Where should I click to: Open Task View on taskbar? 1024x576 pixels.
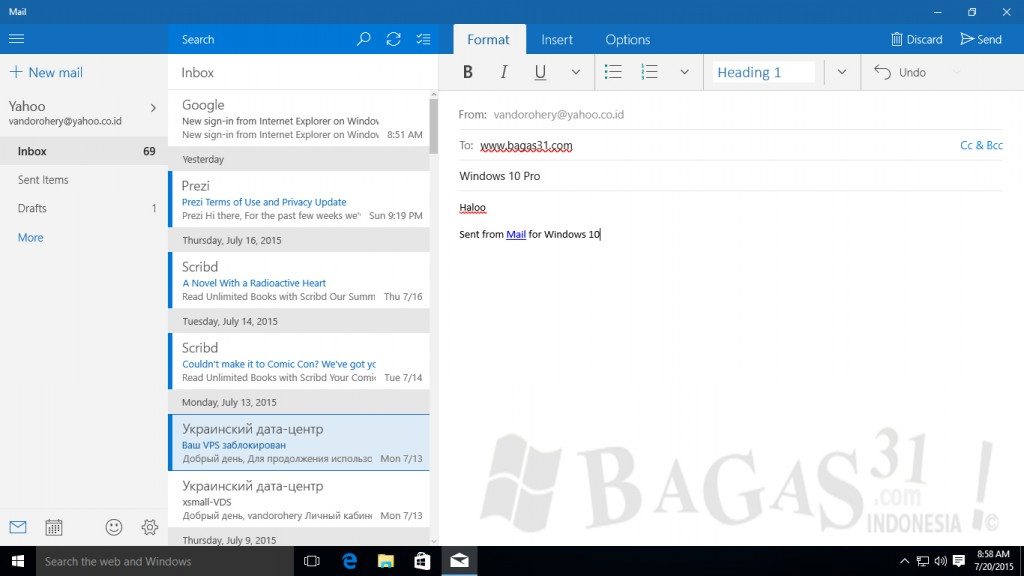pyautogui.click(x=312, y=561)
